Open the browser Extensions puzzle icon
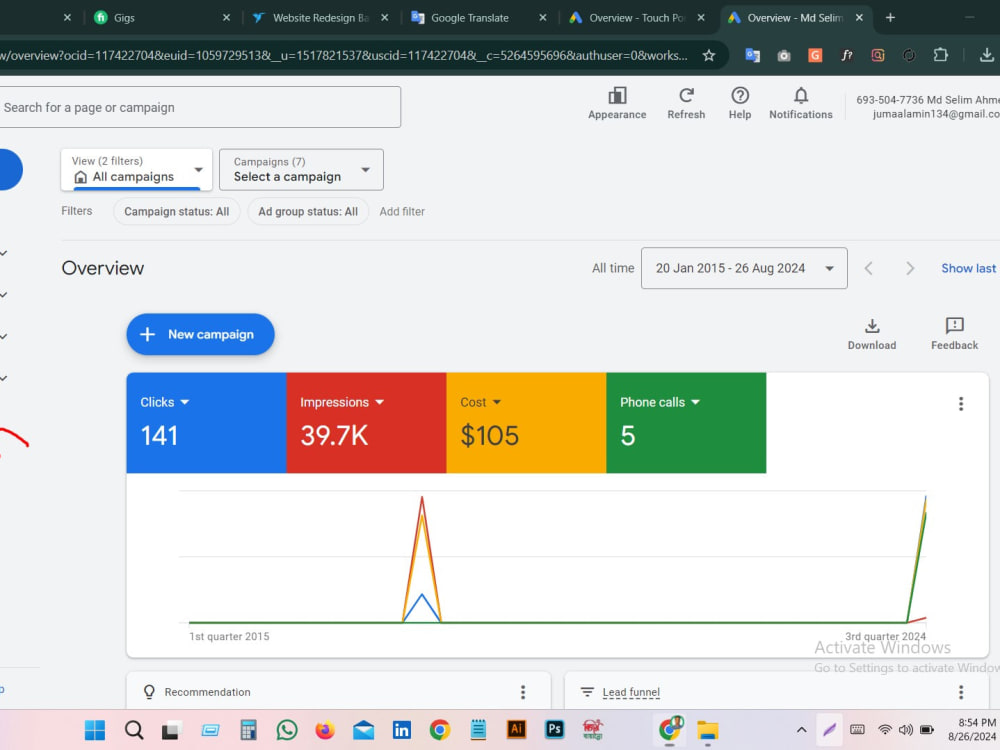Viewport: 1000px width, 750px height. [940, 55]
